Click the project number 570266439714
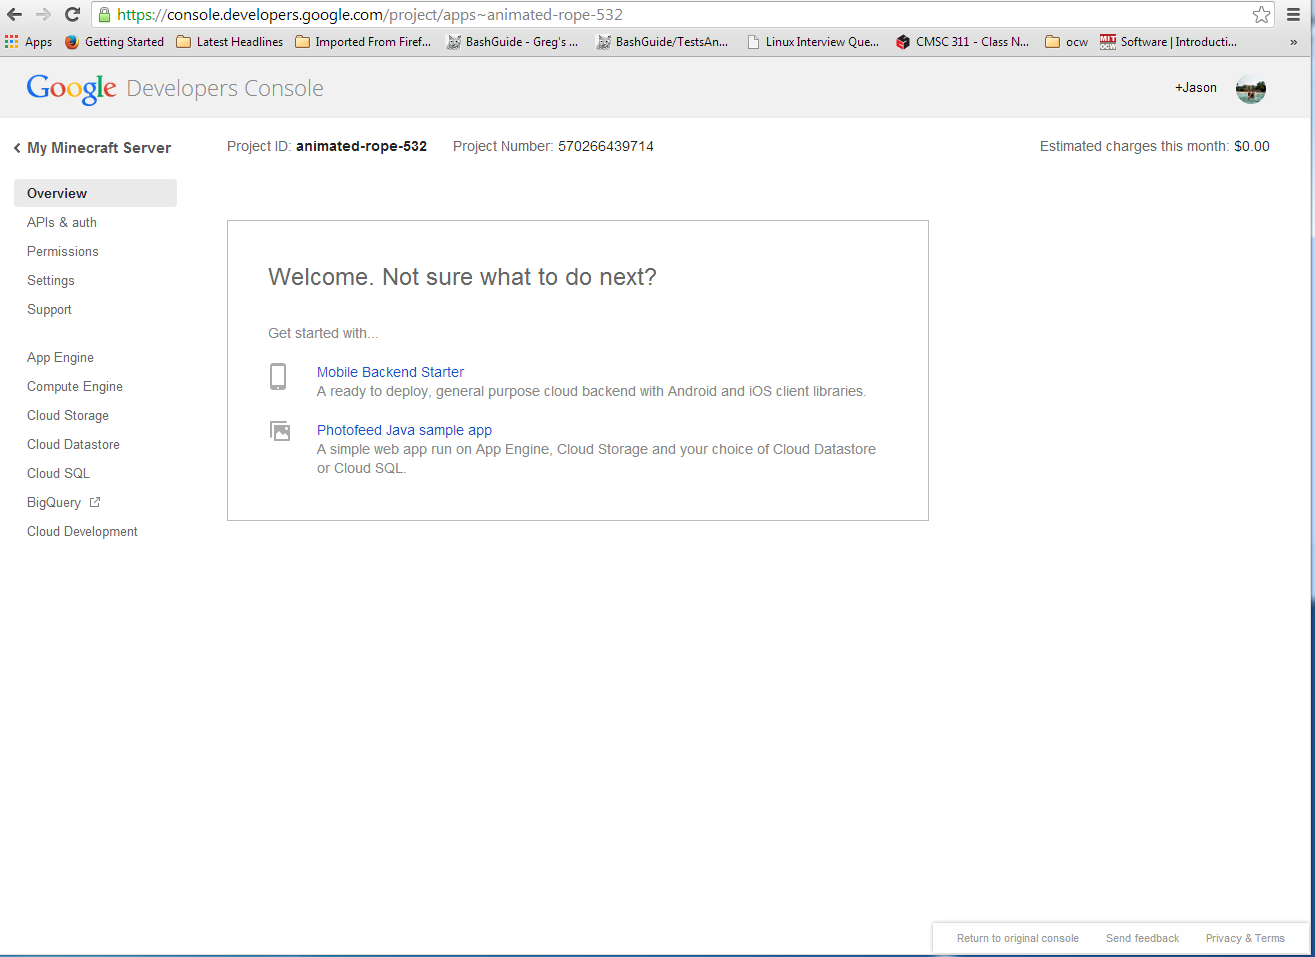The image size is (1315, 957). [606, 146]
